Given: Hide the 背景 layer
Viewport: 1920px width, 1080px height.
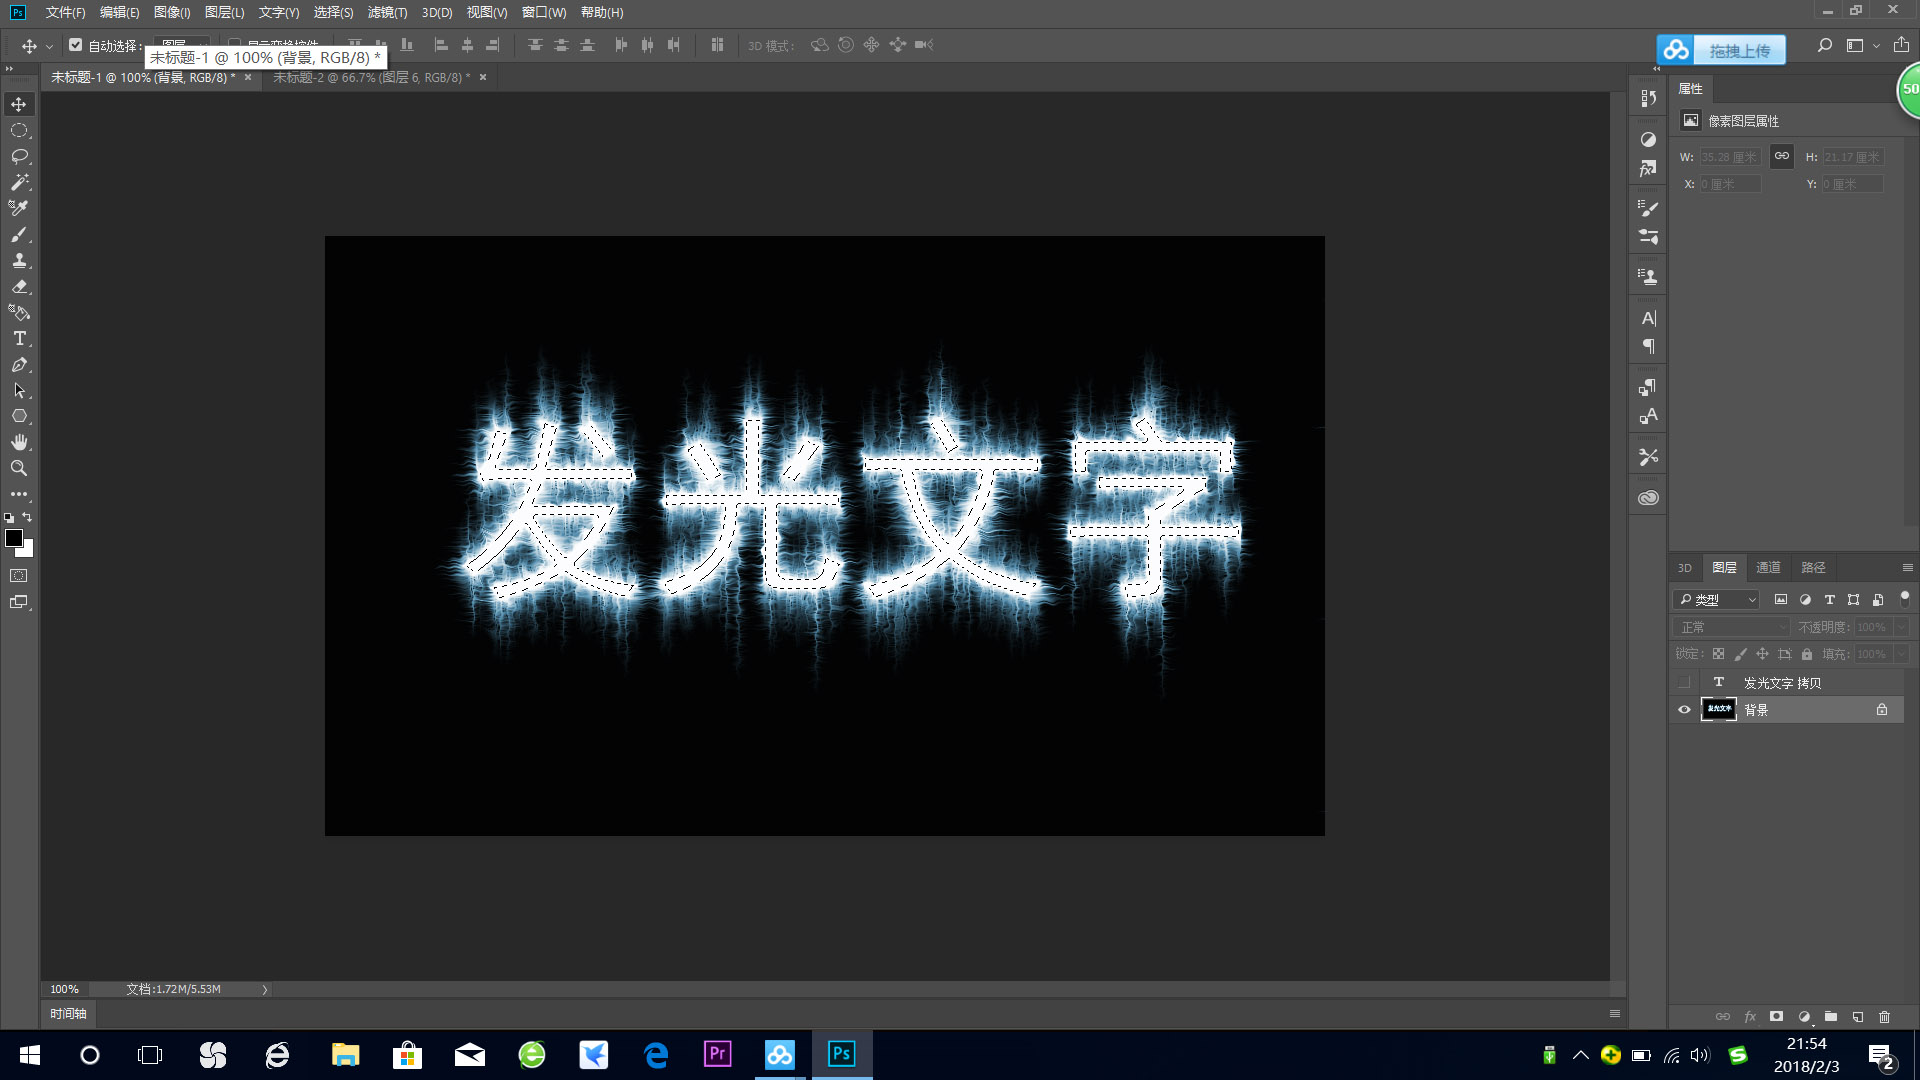Looking at the screenshot, I should pyautogui.click(x=1685, y=710).
